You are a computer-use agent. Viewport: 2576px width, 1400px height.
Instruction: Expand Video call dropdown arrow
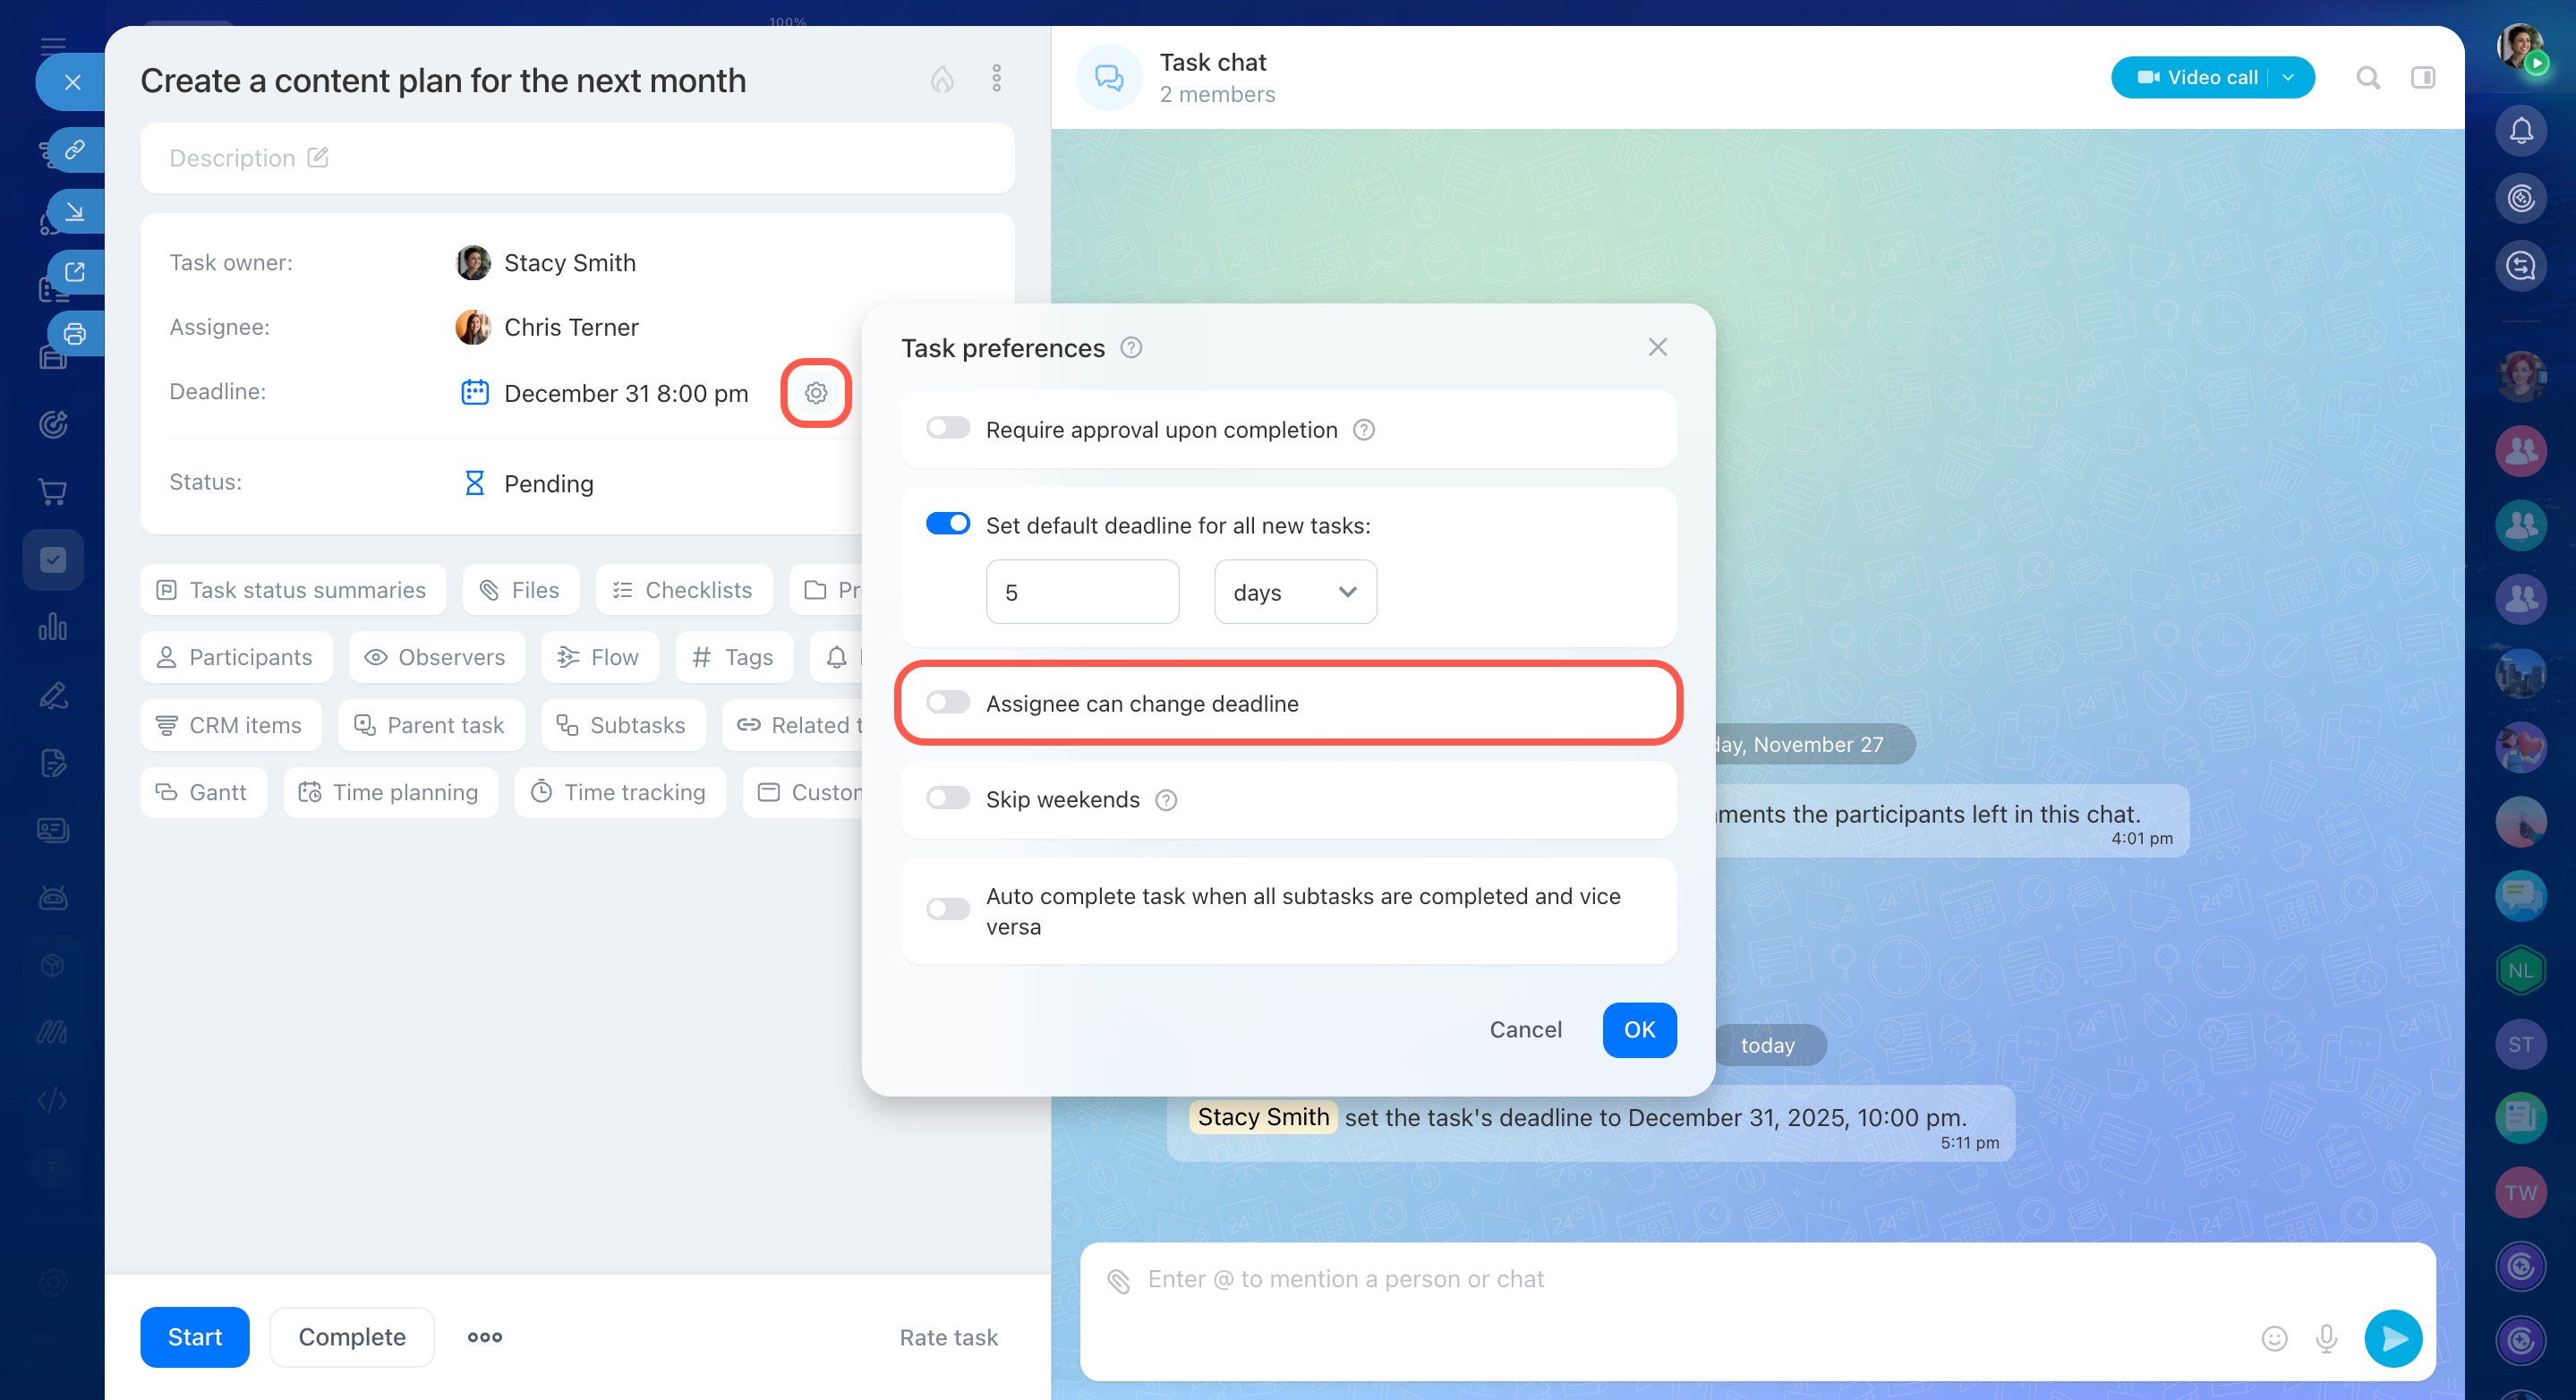[x=2288, y=78]
